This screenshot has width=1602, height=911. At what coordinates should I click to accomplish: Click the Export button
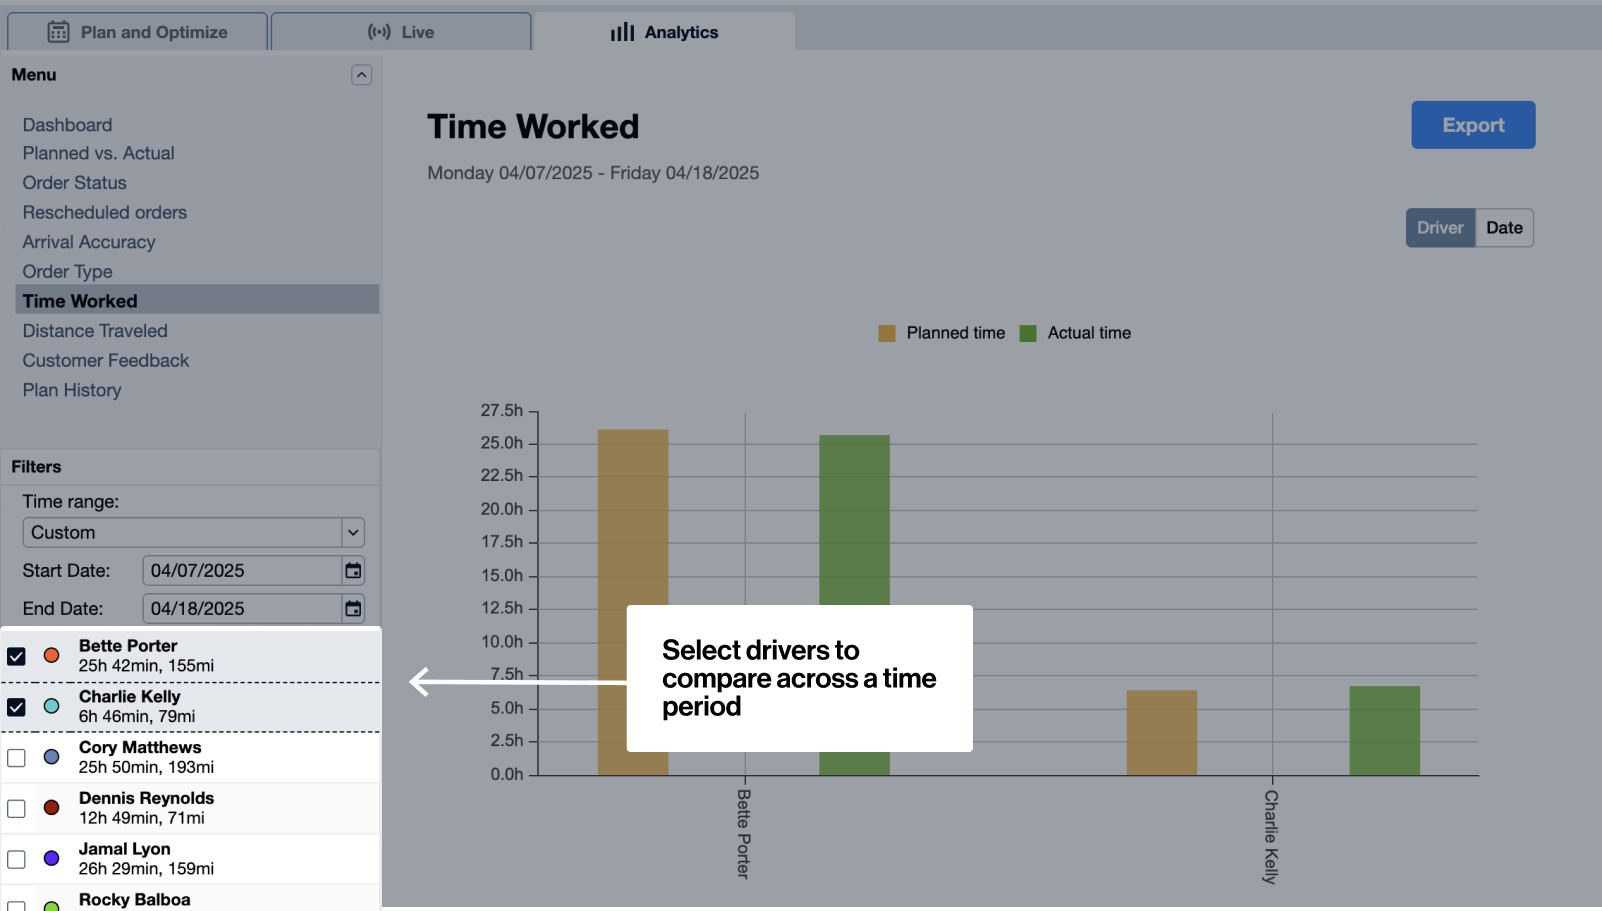coord(1472,124)
